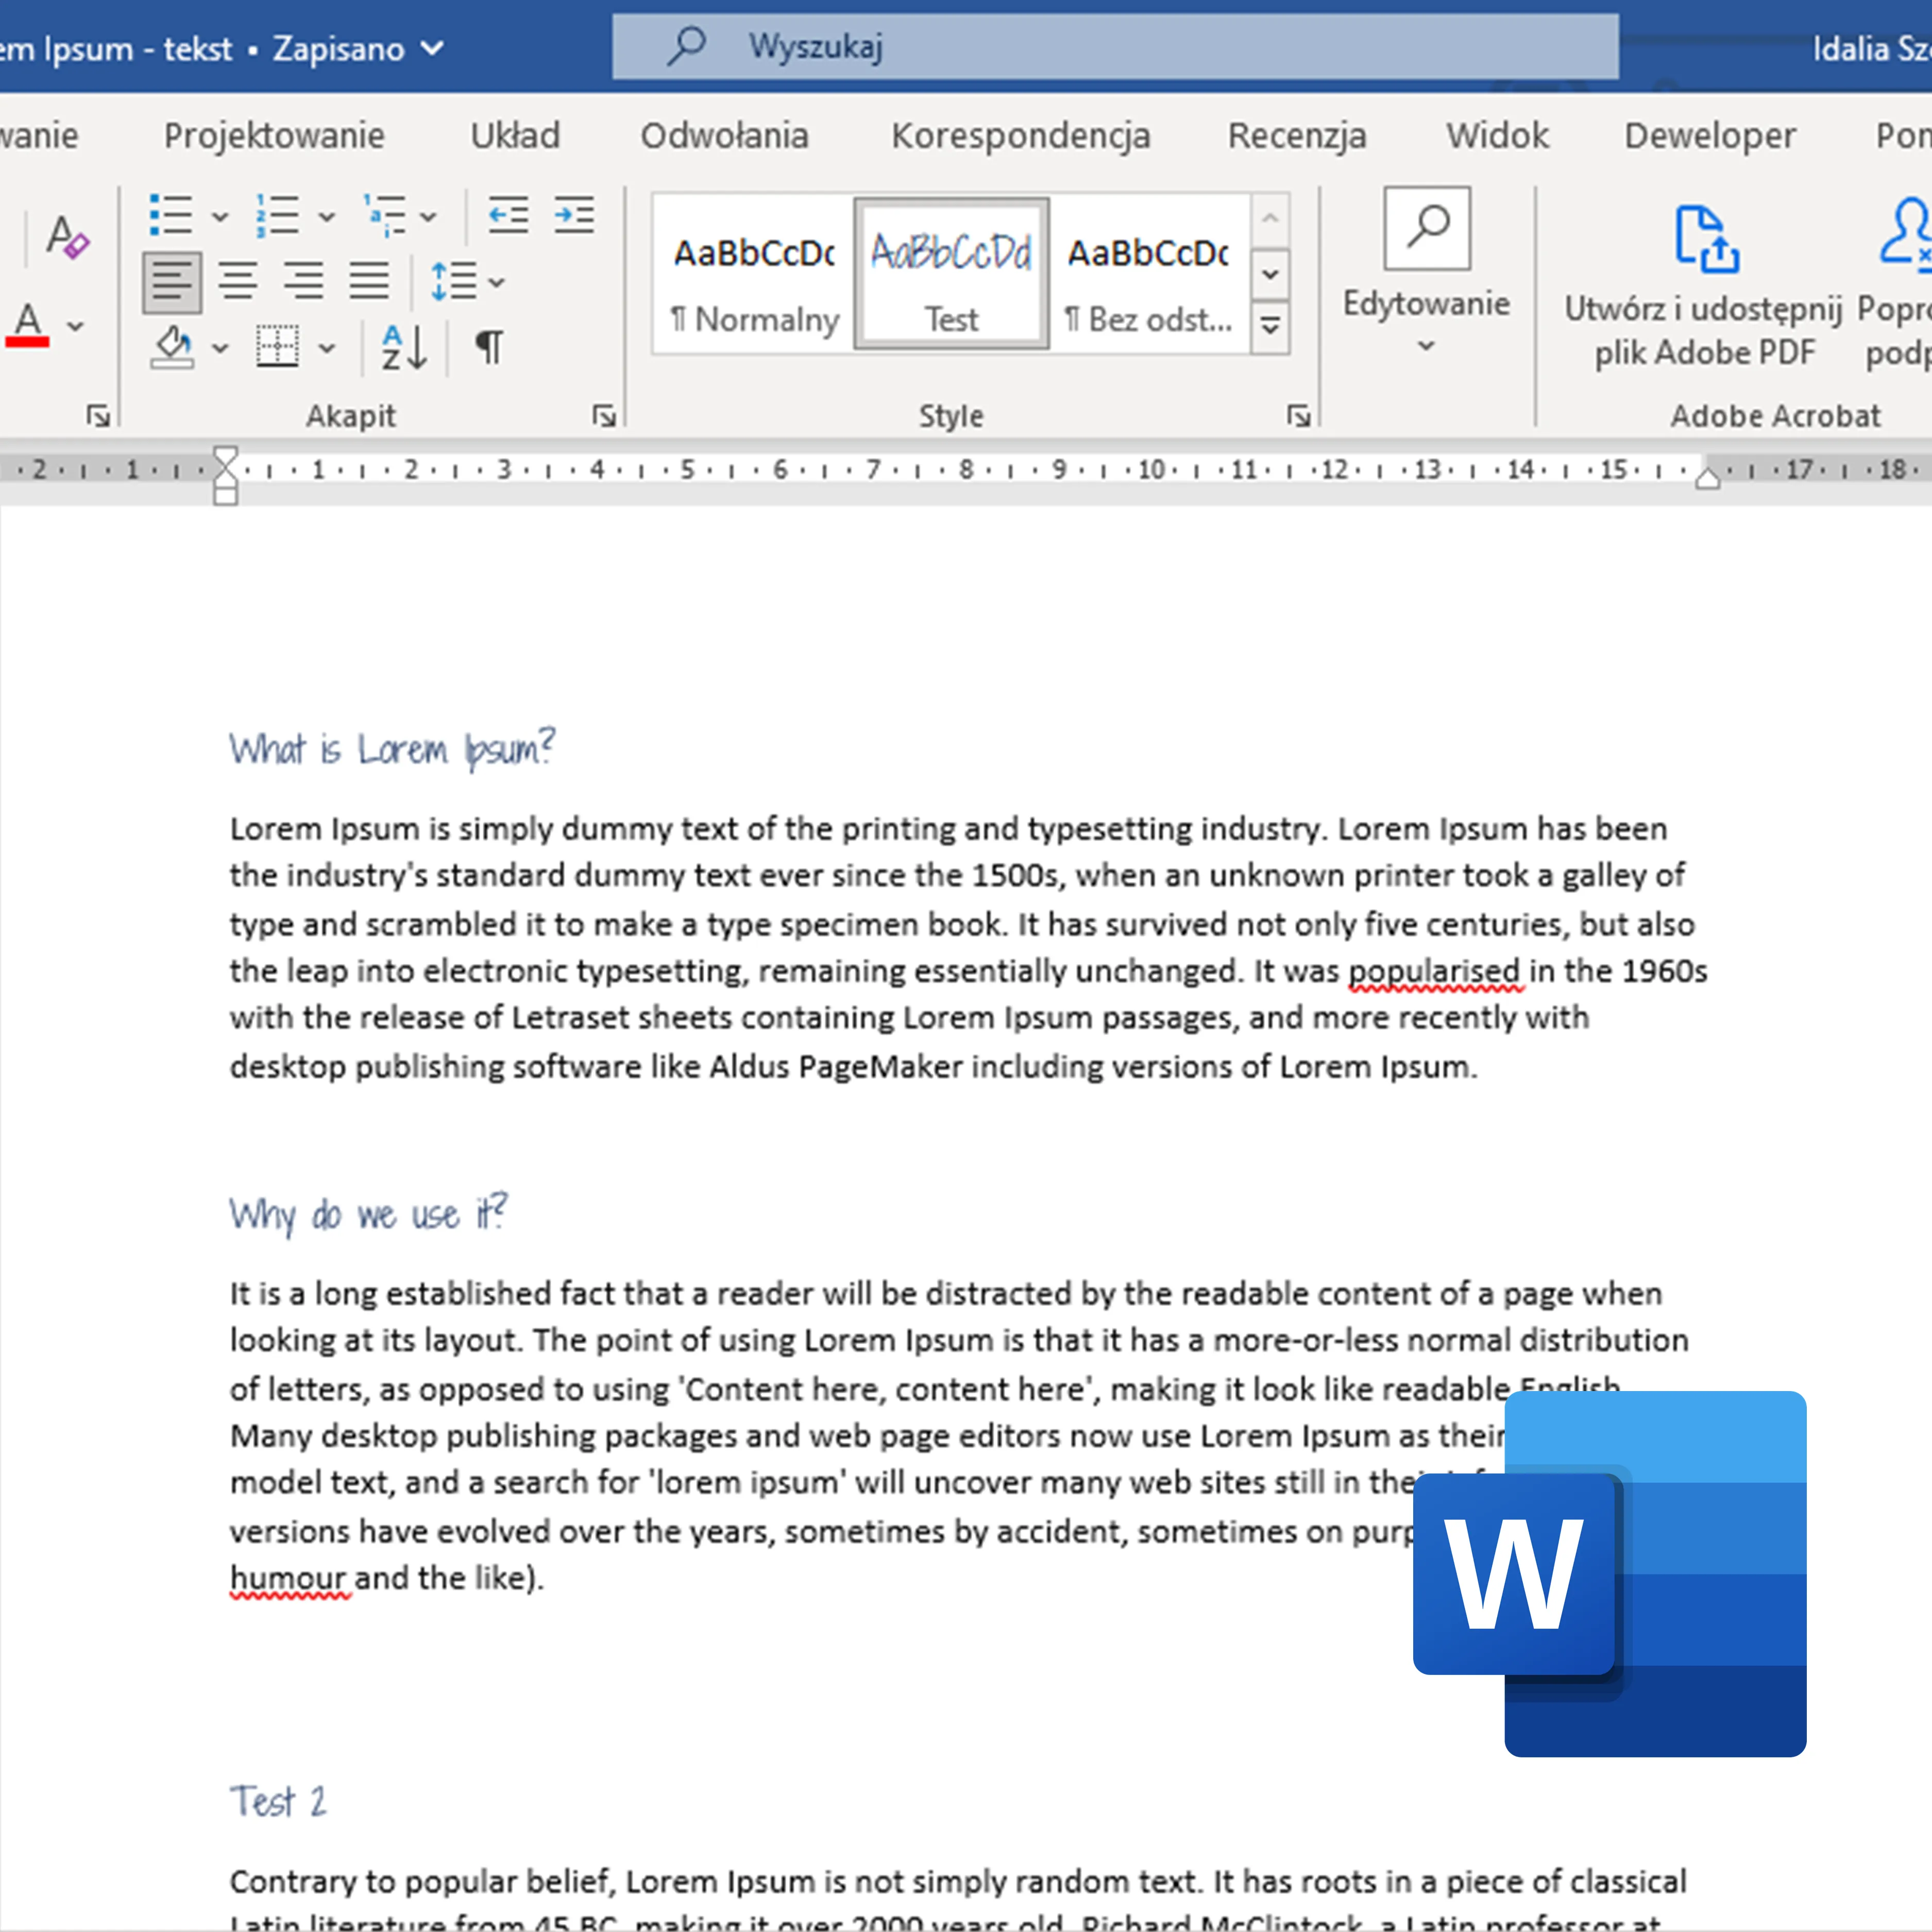Image resolution: width=1932 pixels, height=1932 pixels.
Task: Click the numbered list icon
Action: [278, 216]
